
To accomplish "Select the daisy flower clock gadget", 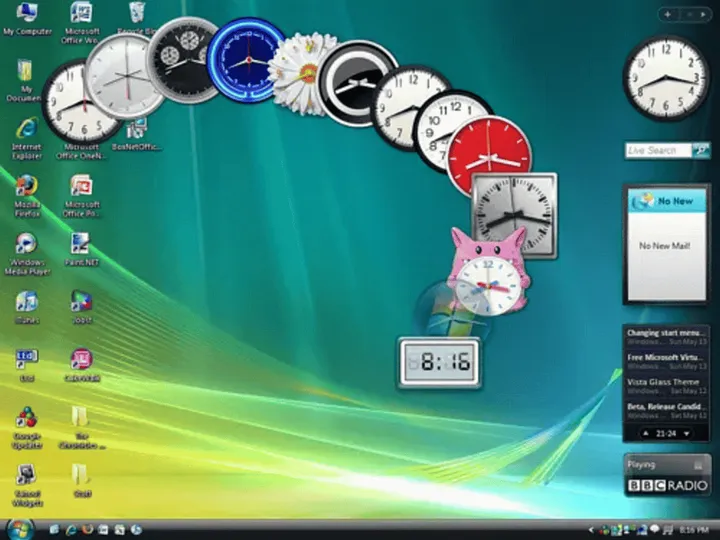I will (x=301, y=73).
